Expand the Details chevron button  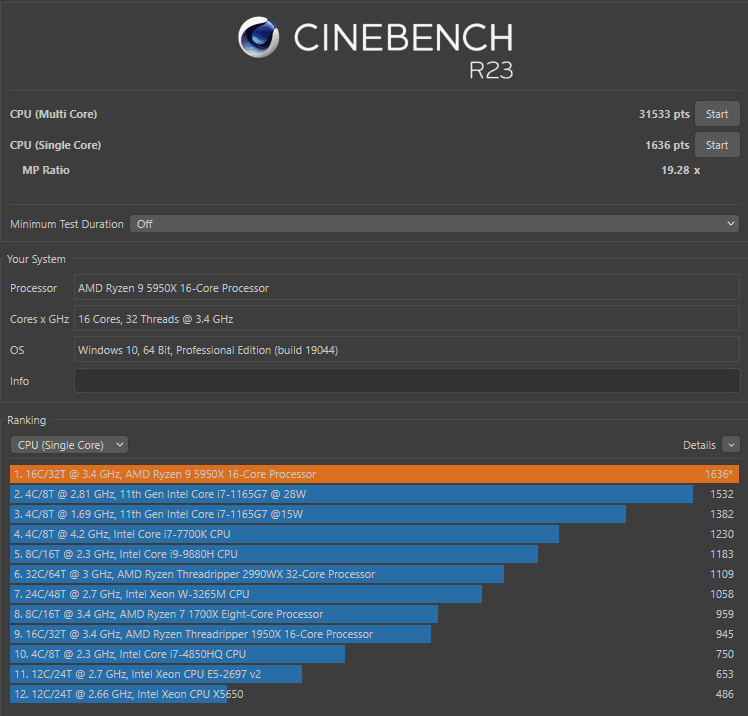[730, 445]
